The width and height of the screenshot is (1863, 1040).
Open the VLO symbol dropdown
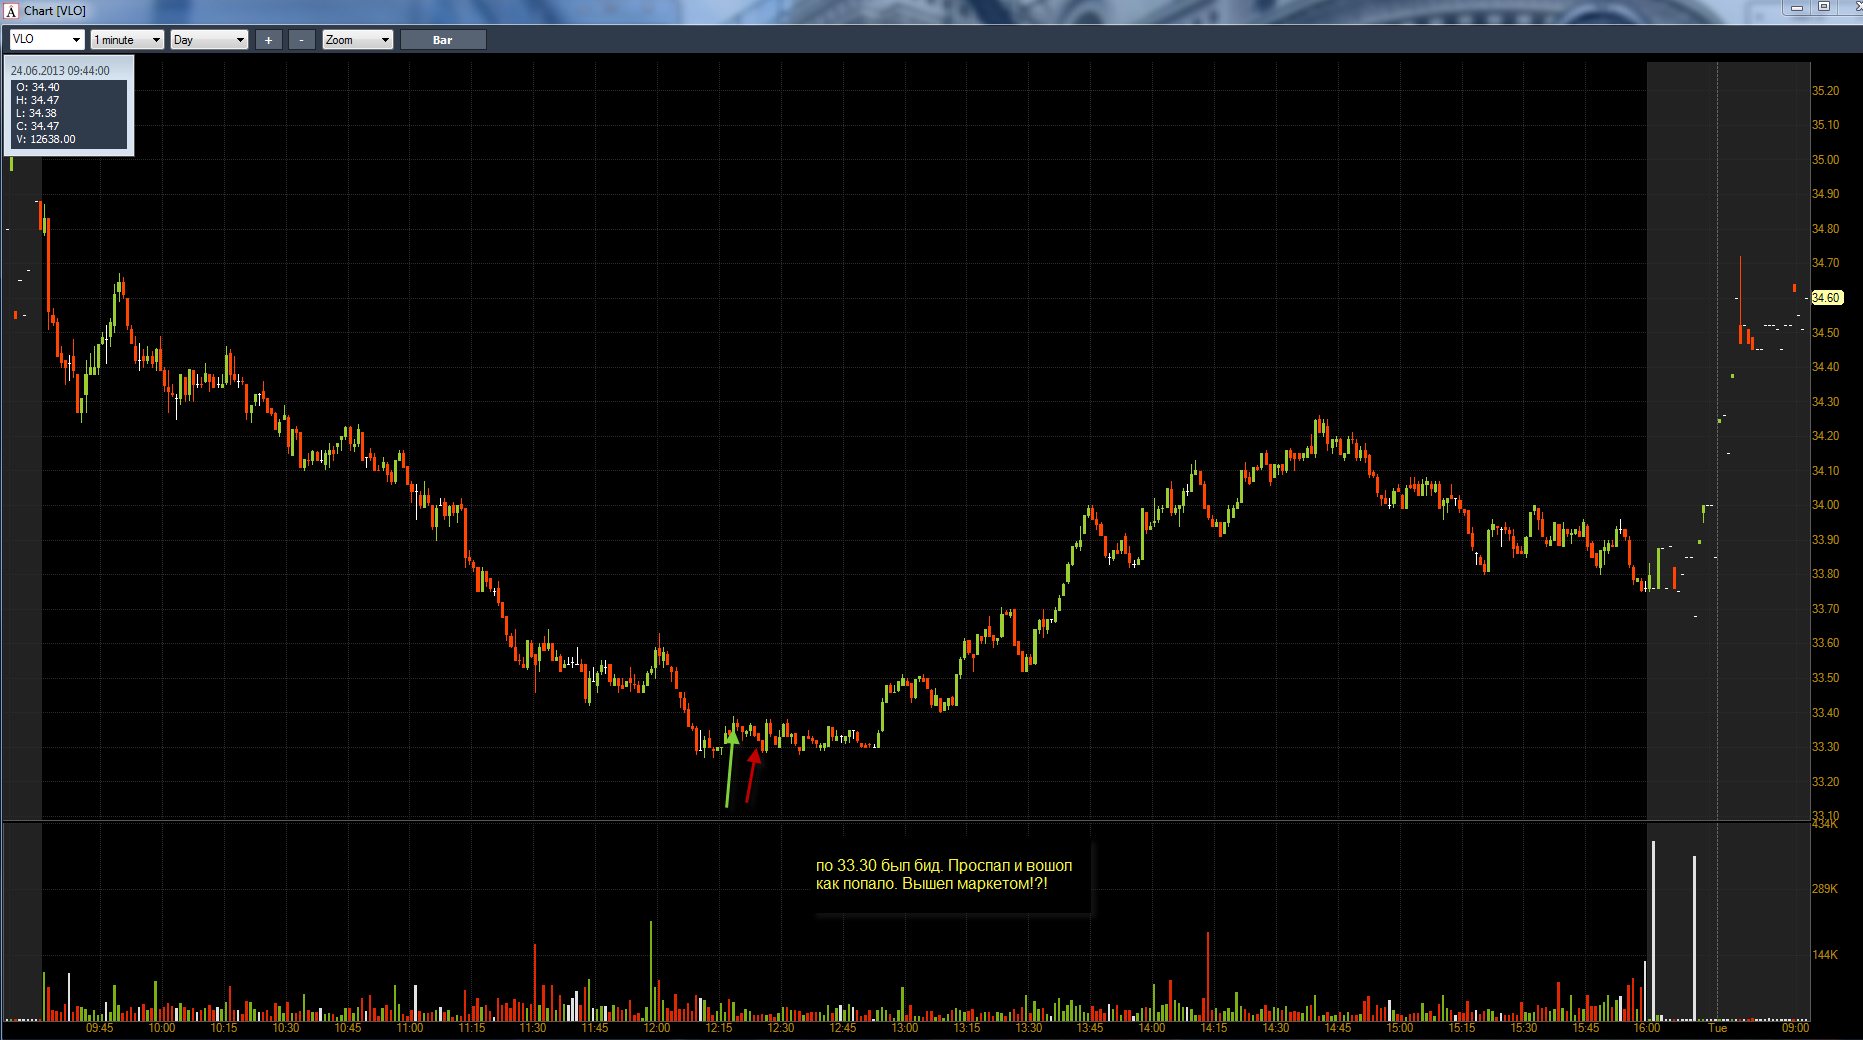coord(47,39)
